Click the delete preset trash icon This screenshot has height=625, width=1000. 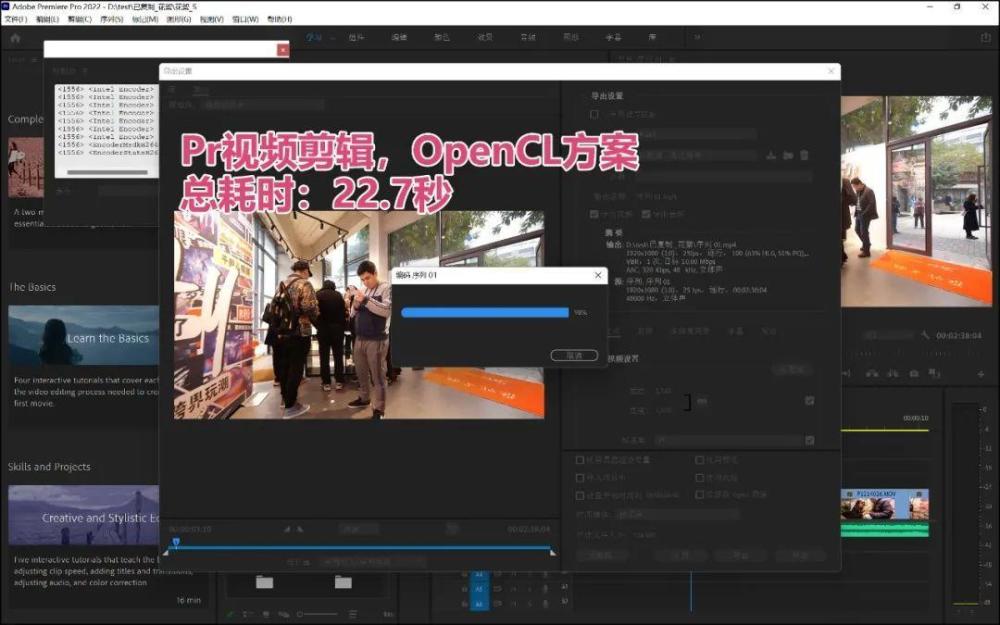click(804, 155)
